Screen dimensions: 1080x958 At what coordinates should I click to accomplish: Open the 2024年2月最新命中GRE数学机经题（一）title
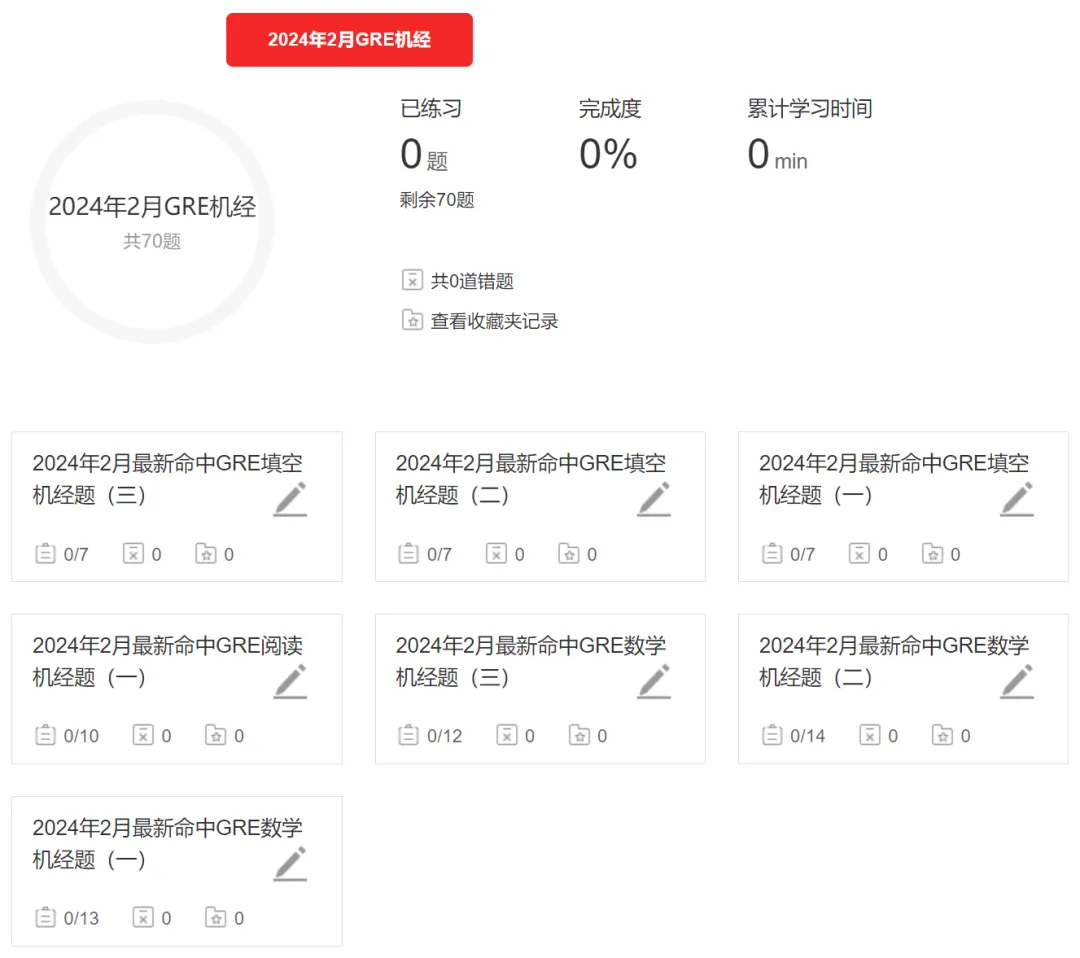tap(167, 843)
